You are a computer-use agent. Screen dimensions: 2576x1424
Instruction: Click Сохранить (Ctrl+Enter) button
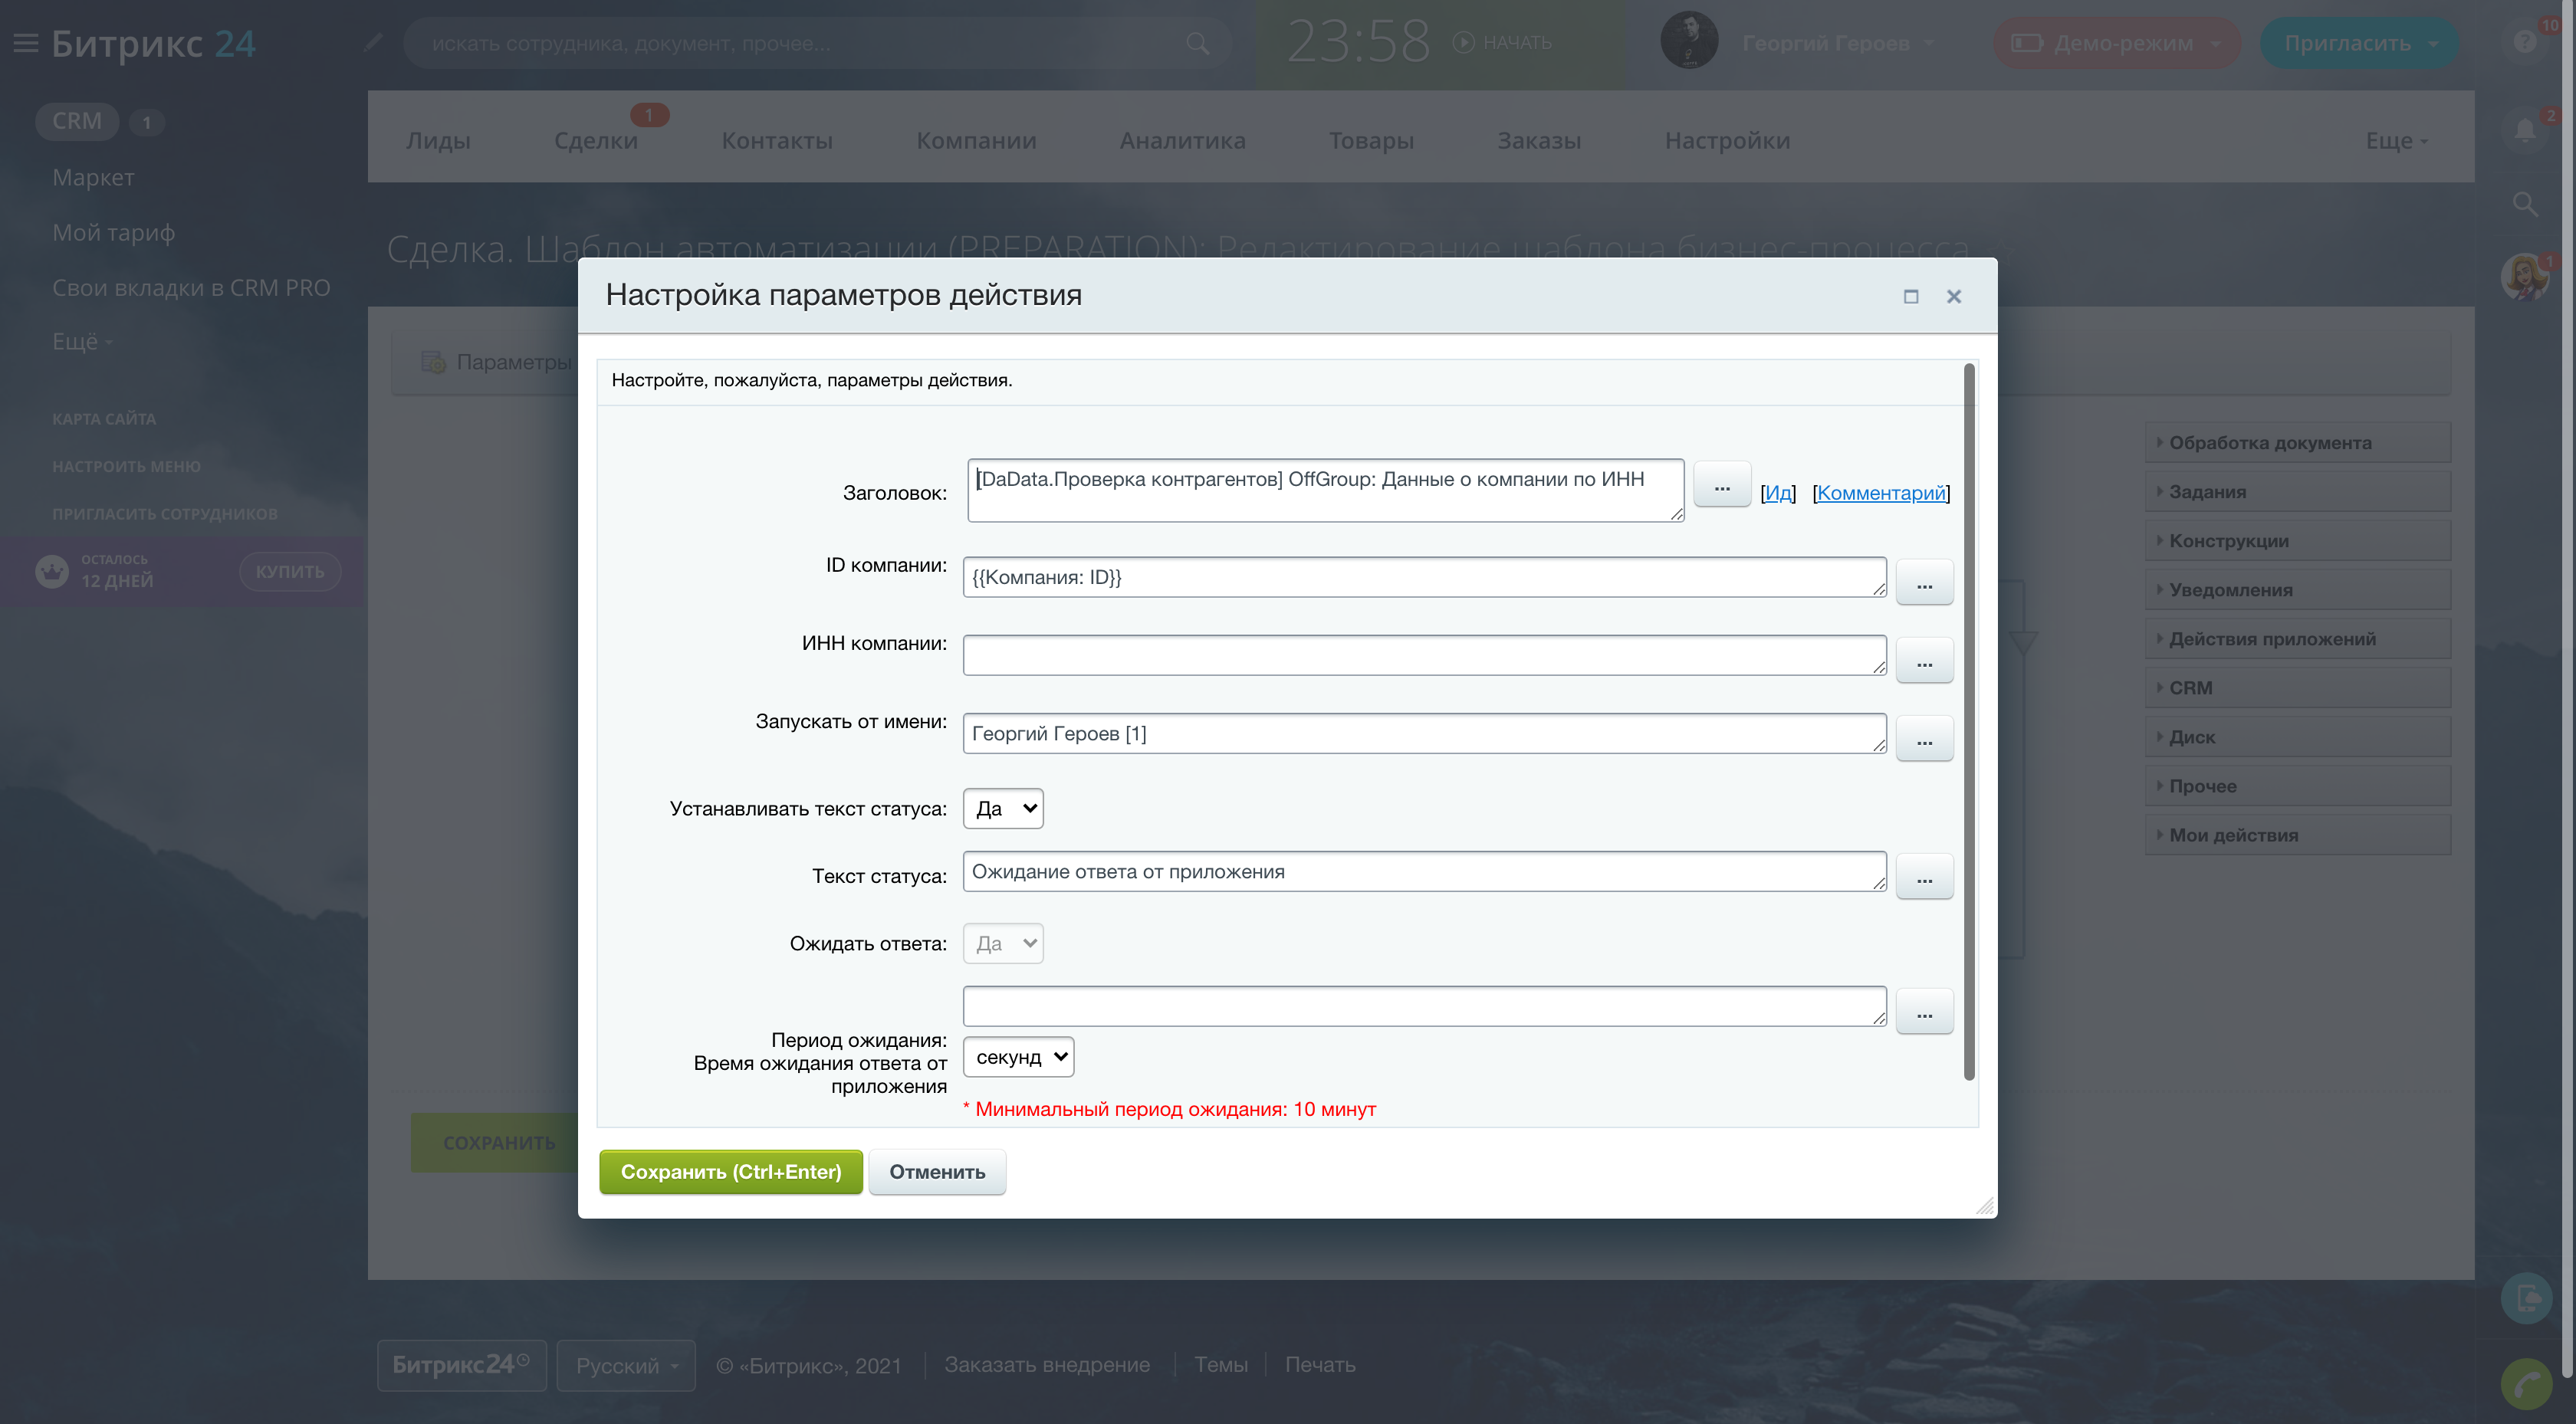pos(730,1172)
